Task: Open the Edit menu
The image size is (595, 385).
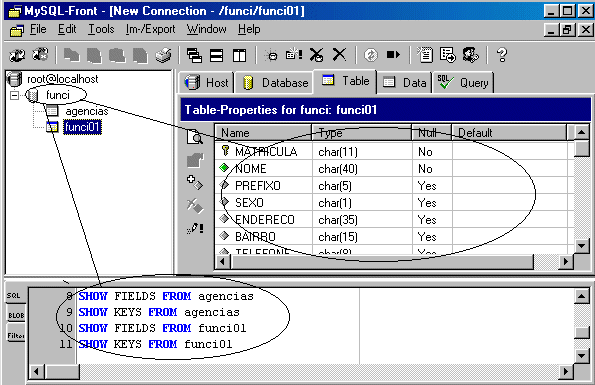Action: point(67,29)
